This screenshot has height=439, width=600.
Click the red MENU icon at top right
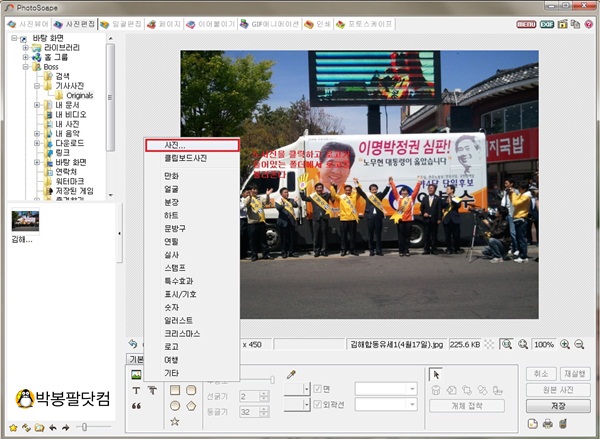525,23
